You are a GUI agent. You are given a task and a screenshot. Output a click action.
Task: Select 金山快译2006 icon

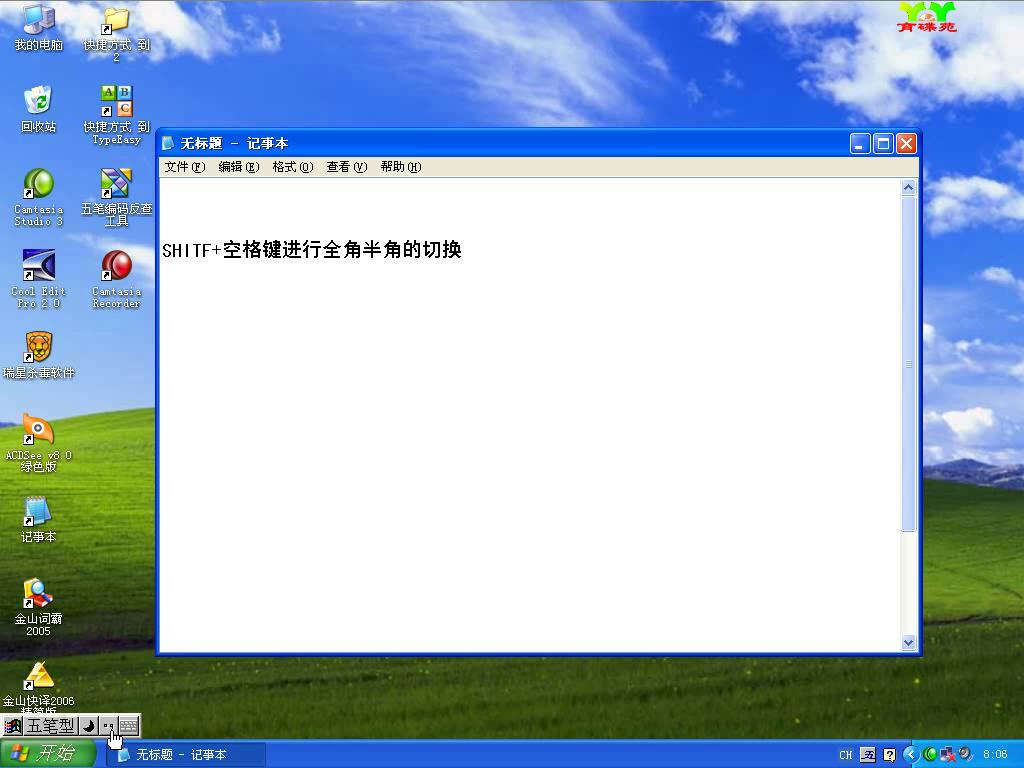39,688
